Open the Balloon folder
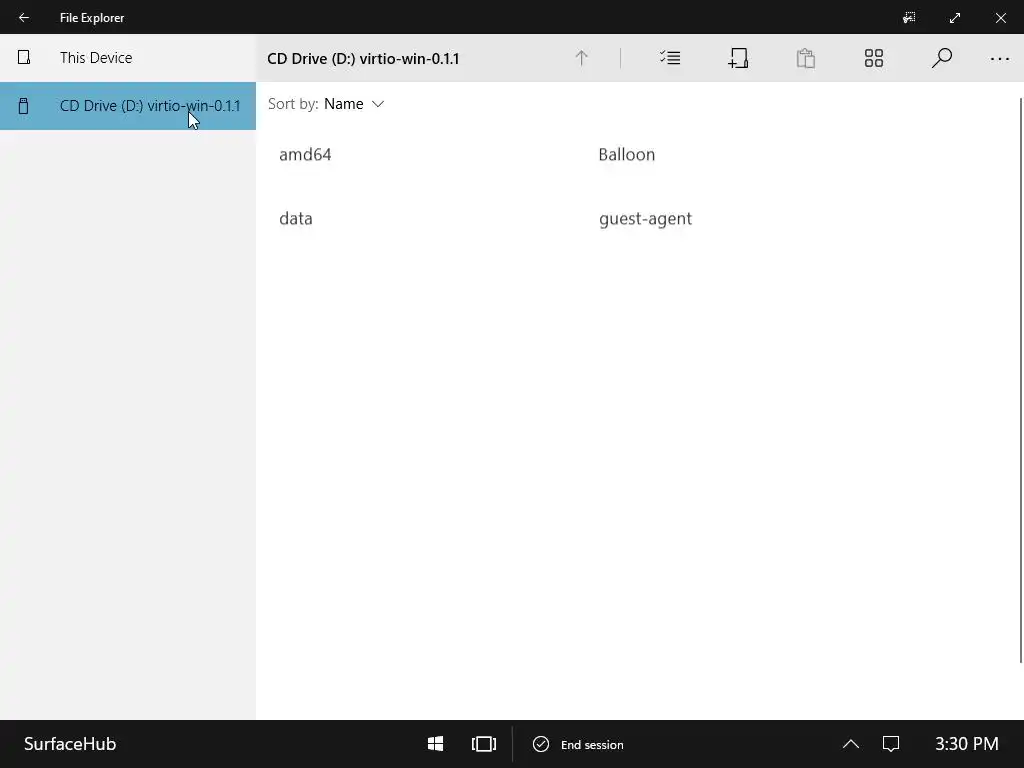1024x768 pixels. click(626, 155)
